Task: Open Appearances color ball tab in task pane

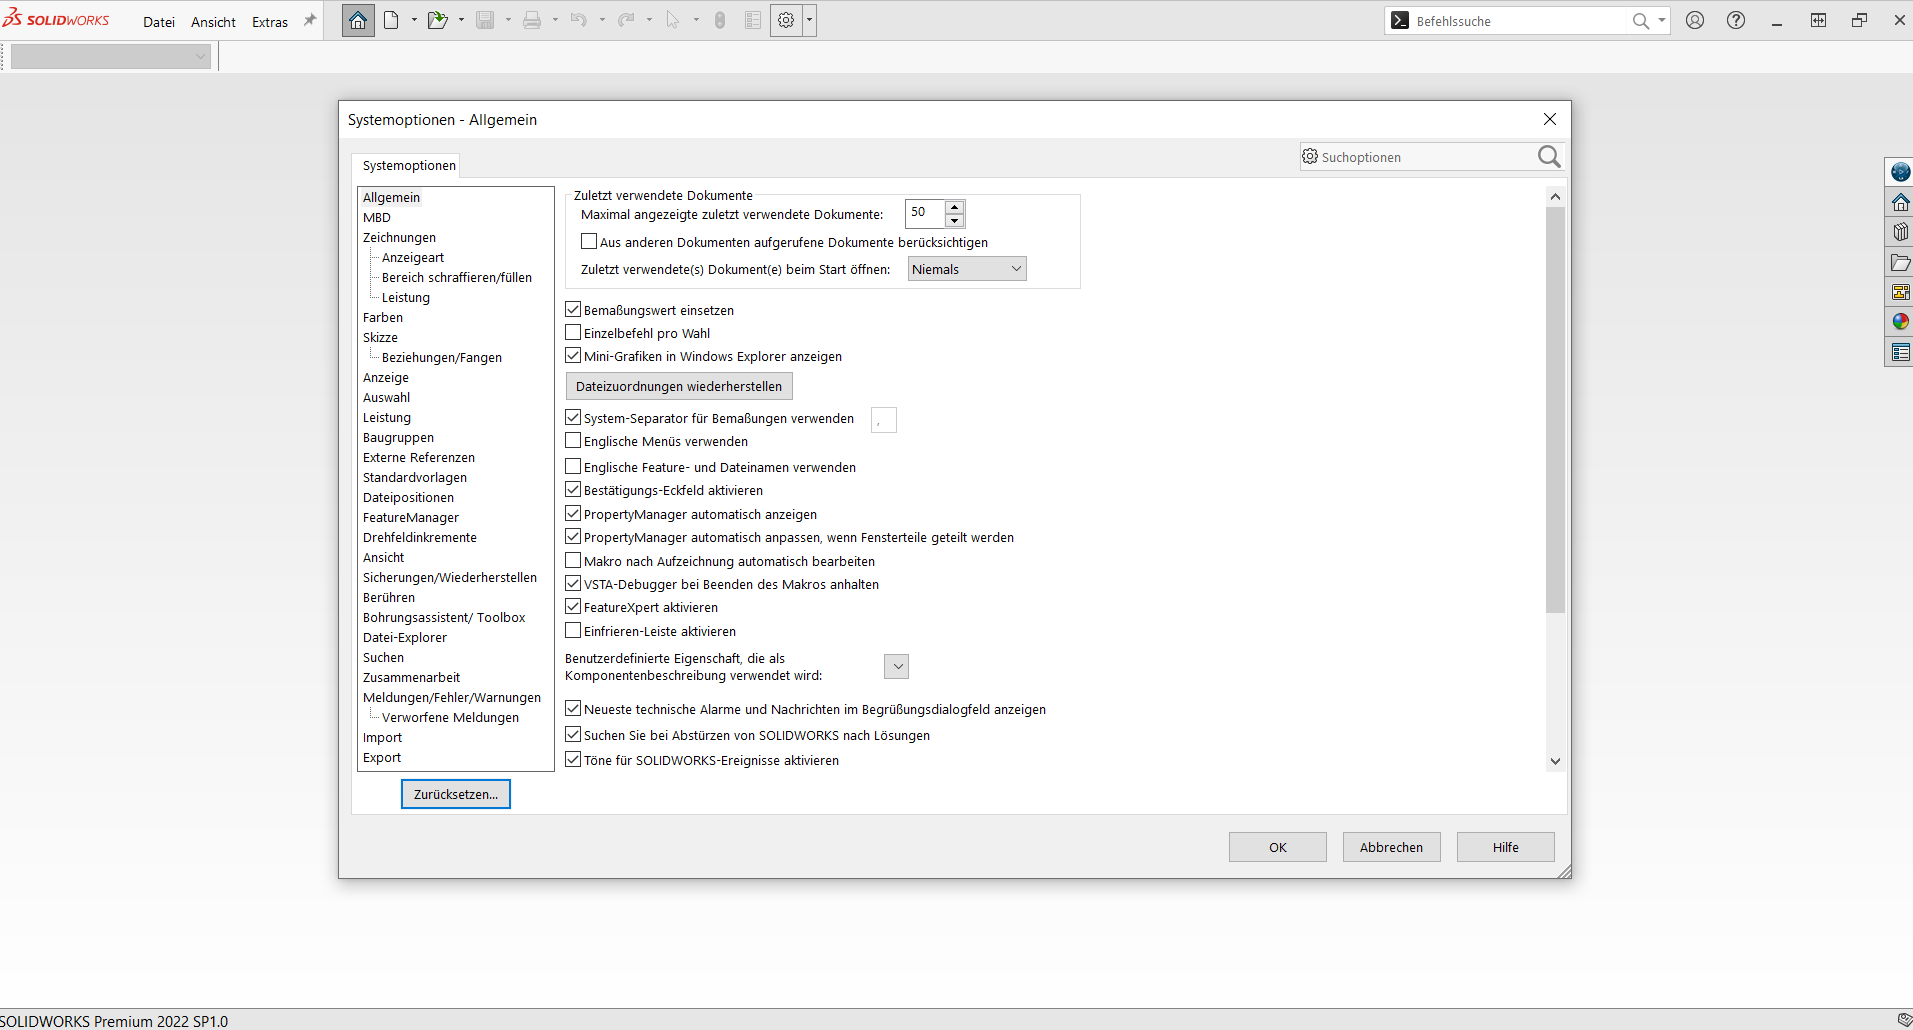Action: (x=1900, y=322)
